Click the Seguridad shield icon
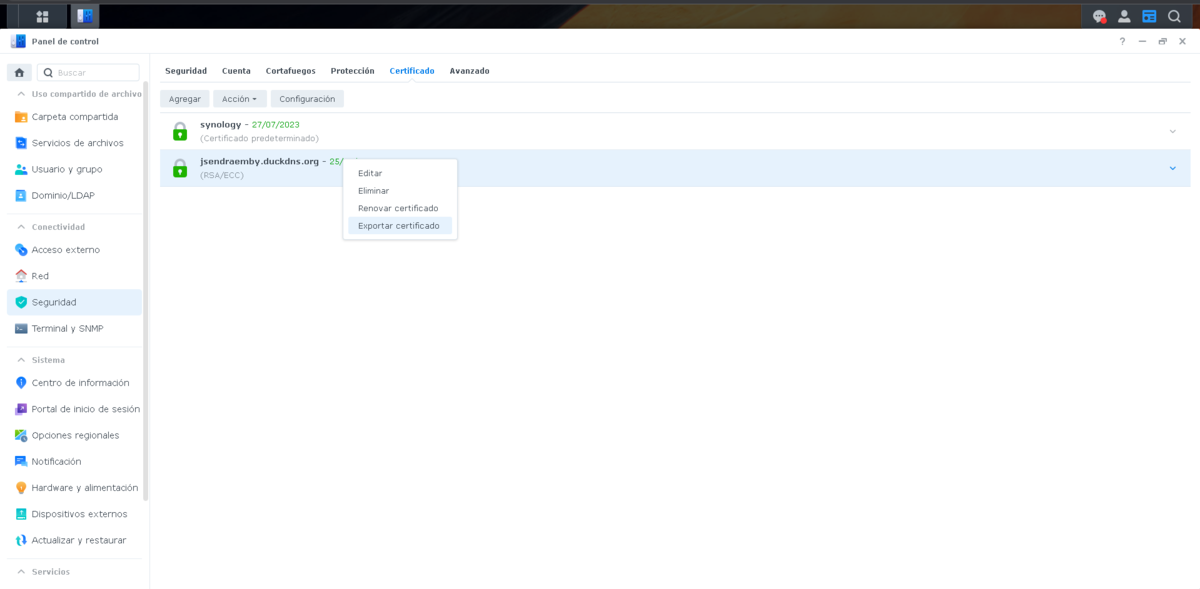Screen dimensions: 1200x589 [x=21, y=302]
